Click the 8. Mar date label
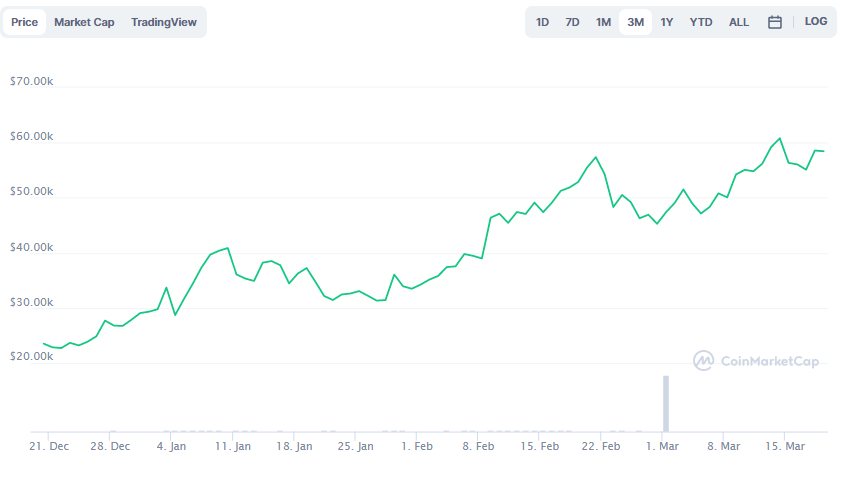Viewport: 847px width, 477px height. [x=724, y=446]
